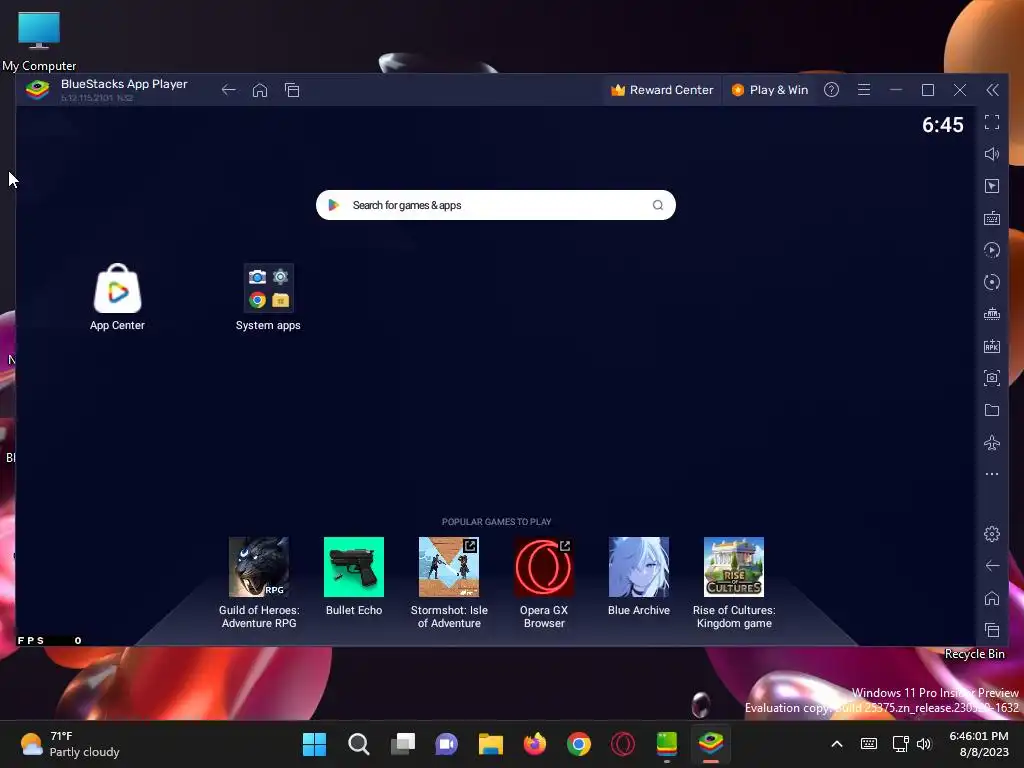
Task: Open game controls keyboard icon
Action: [x=992, y=218]
